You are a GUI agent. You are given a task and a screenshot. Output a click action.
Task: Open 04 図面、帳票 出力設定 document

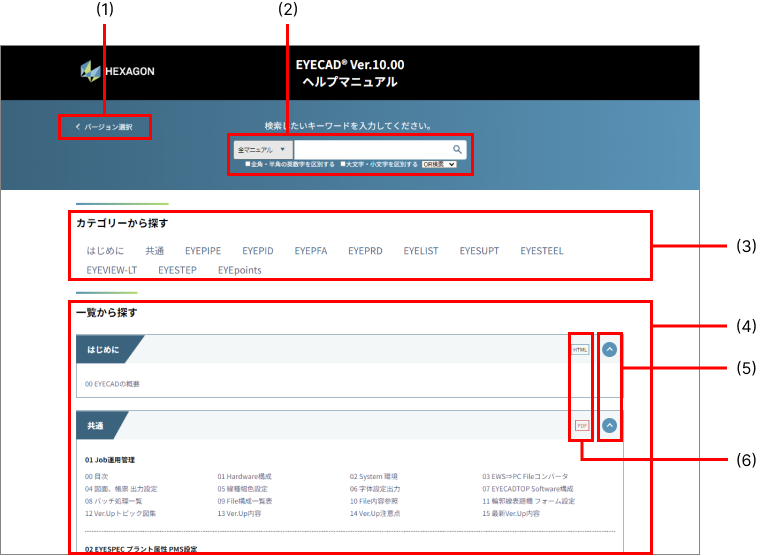click(x=121, y=489)
